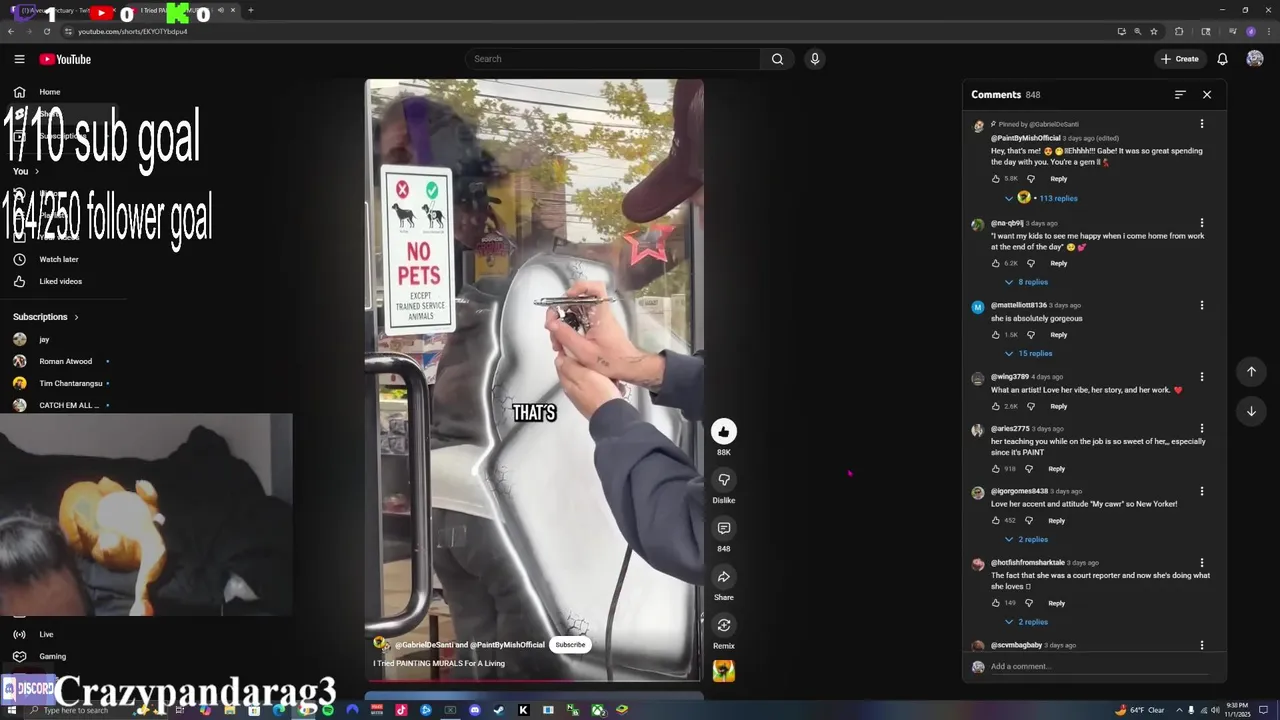Screen dimensions: 1280x720
Task: Like na-qb9lj's comment
Action: 995,264
